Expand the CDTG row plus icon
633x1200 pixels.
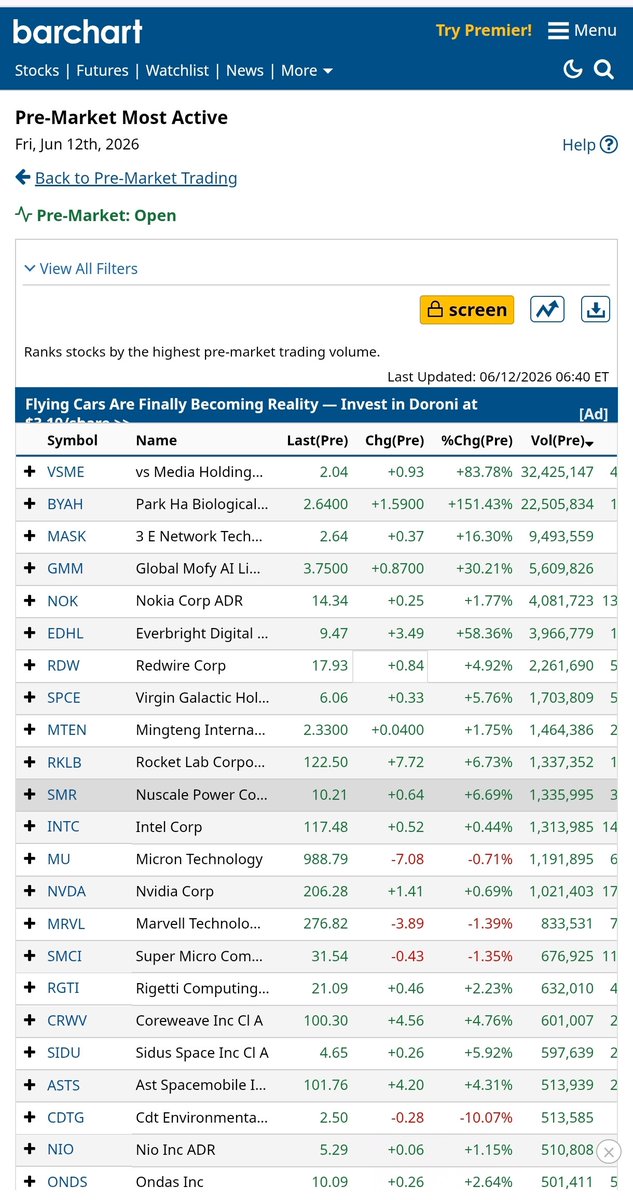click(x=30, y=1117)
